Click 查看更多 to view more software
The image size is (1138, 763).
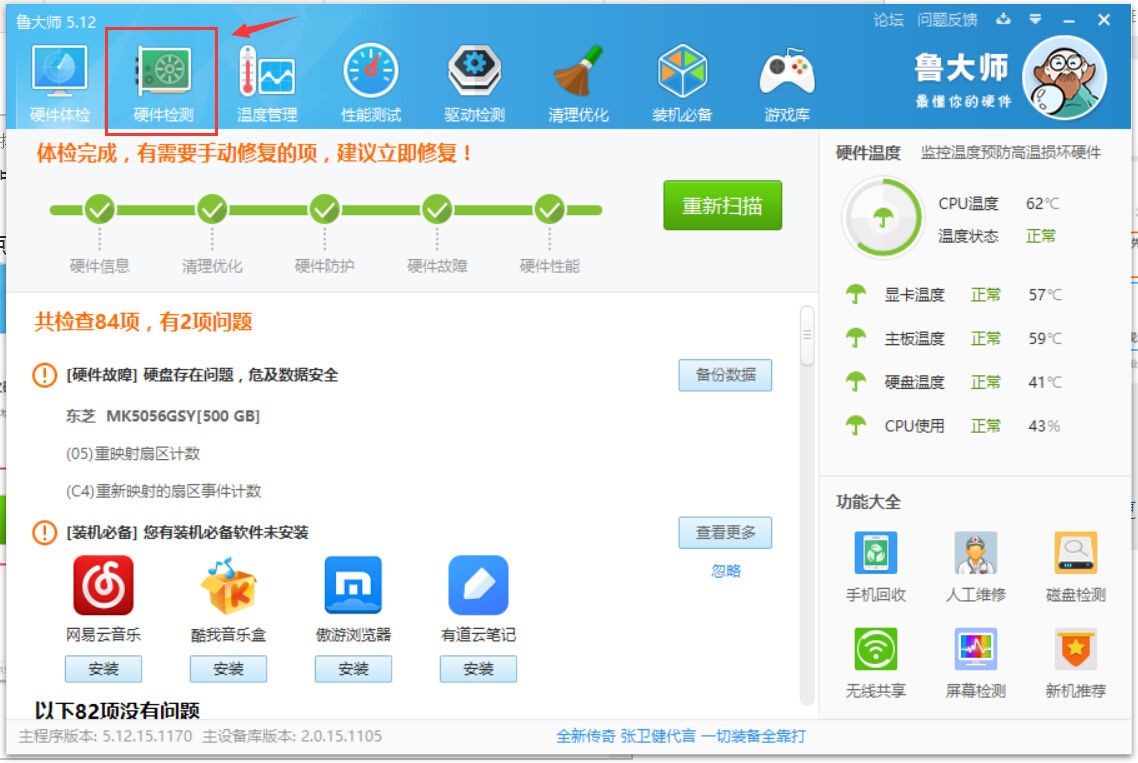(x=725, y=533)
